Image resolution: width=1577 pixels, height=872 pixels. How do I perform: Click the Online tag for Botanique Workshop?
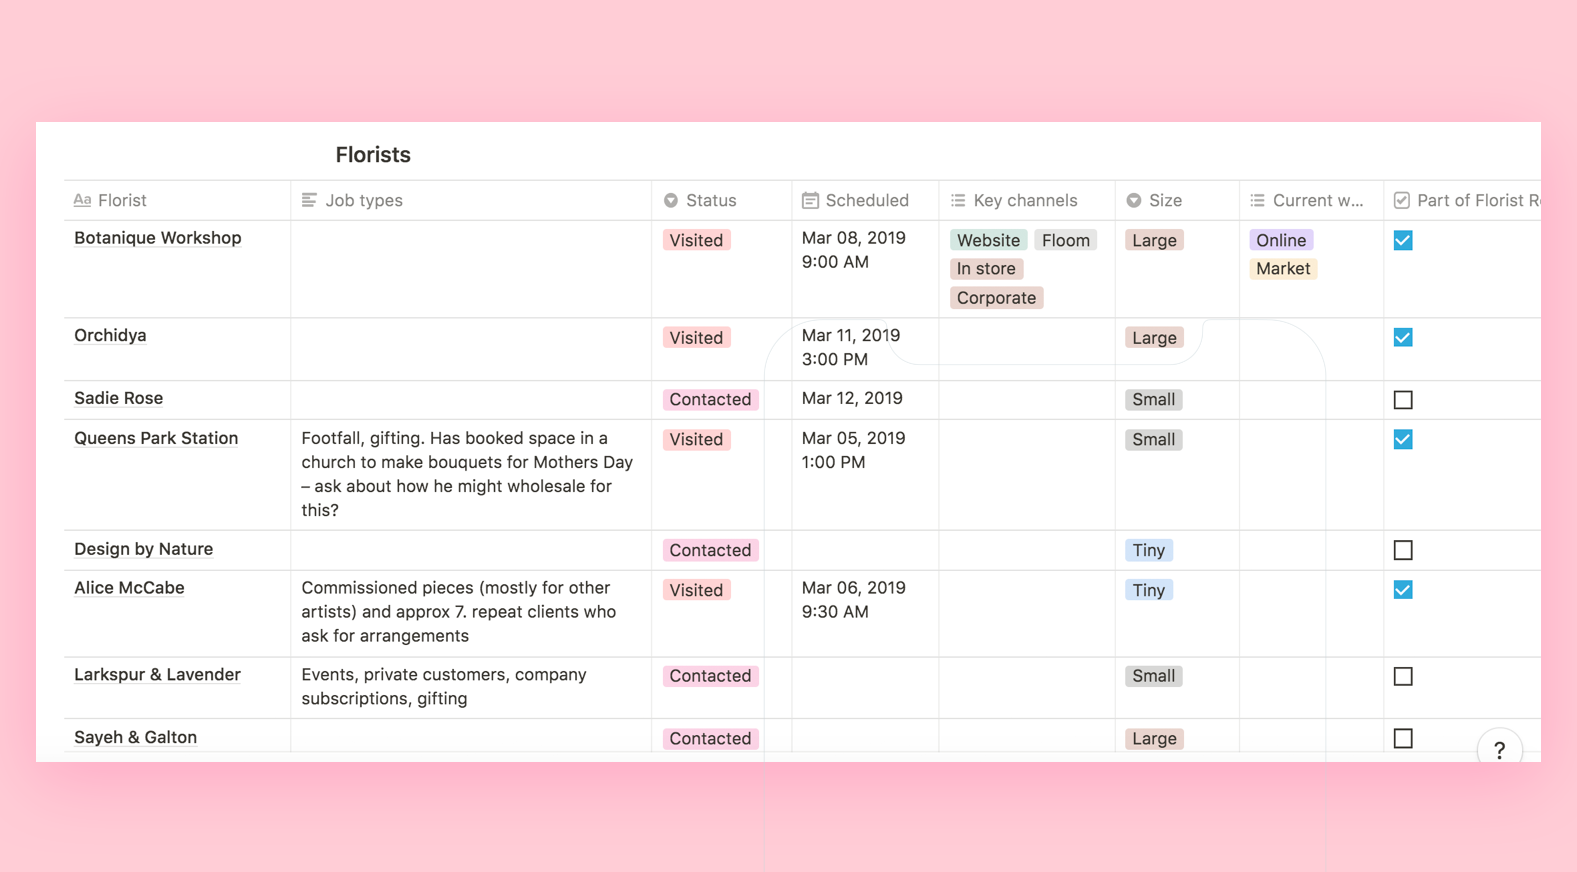1280,240
